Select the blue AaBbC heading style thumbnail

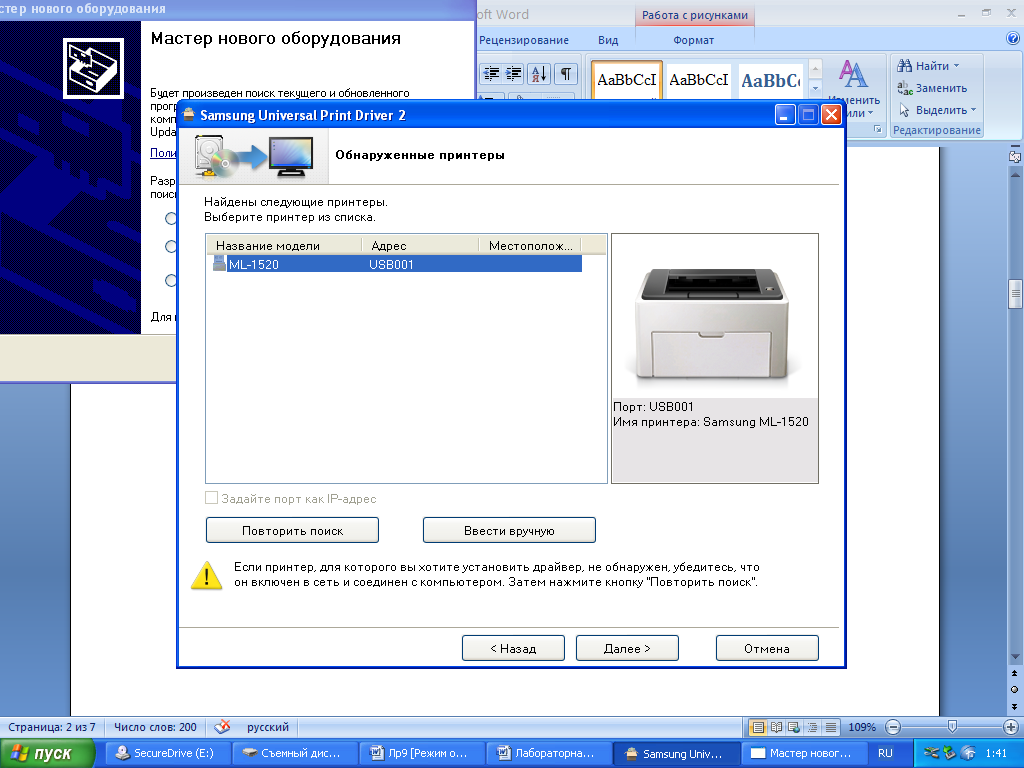coord(771,80)
